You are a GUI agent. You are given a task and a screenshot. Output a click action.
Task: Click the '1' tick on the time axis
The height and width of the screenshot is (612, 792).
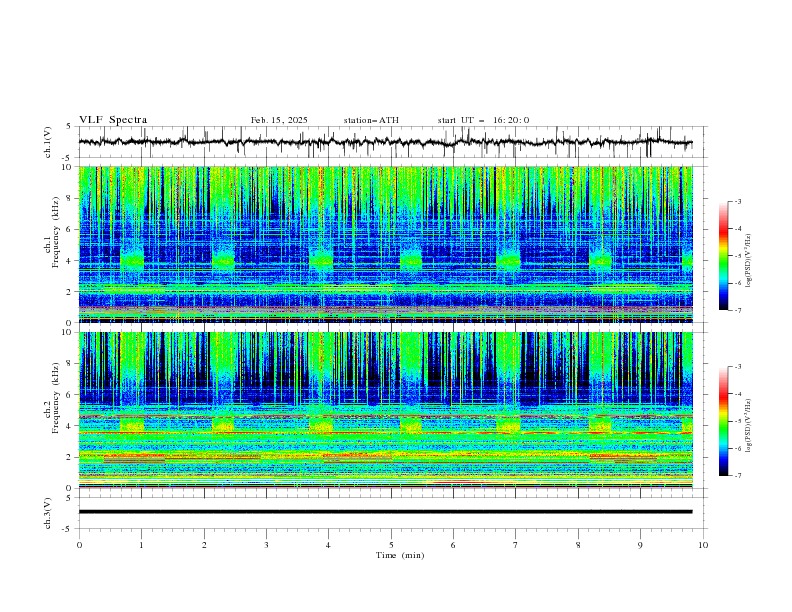[141, 545]
